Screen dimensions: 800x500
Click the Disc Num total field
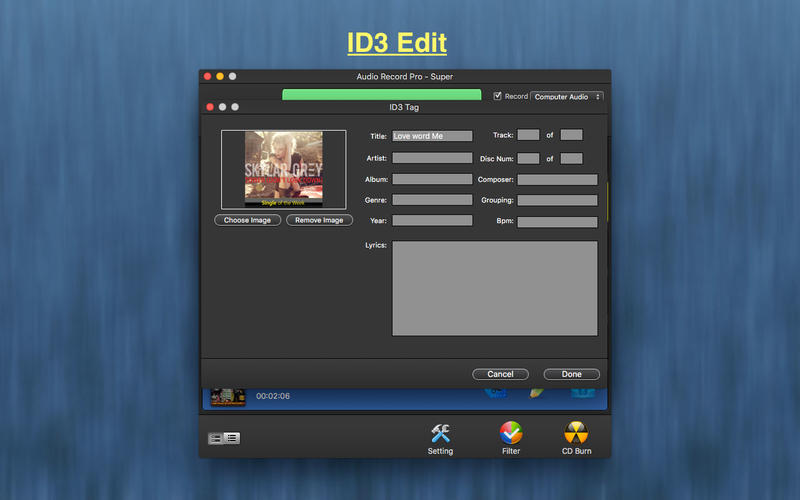coord(571,158)
